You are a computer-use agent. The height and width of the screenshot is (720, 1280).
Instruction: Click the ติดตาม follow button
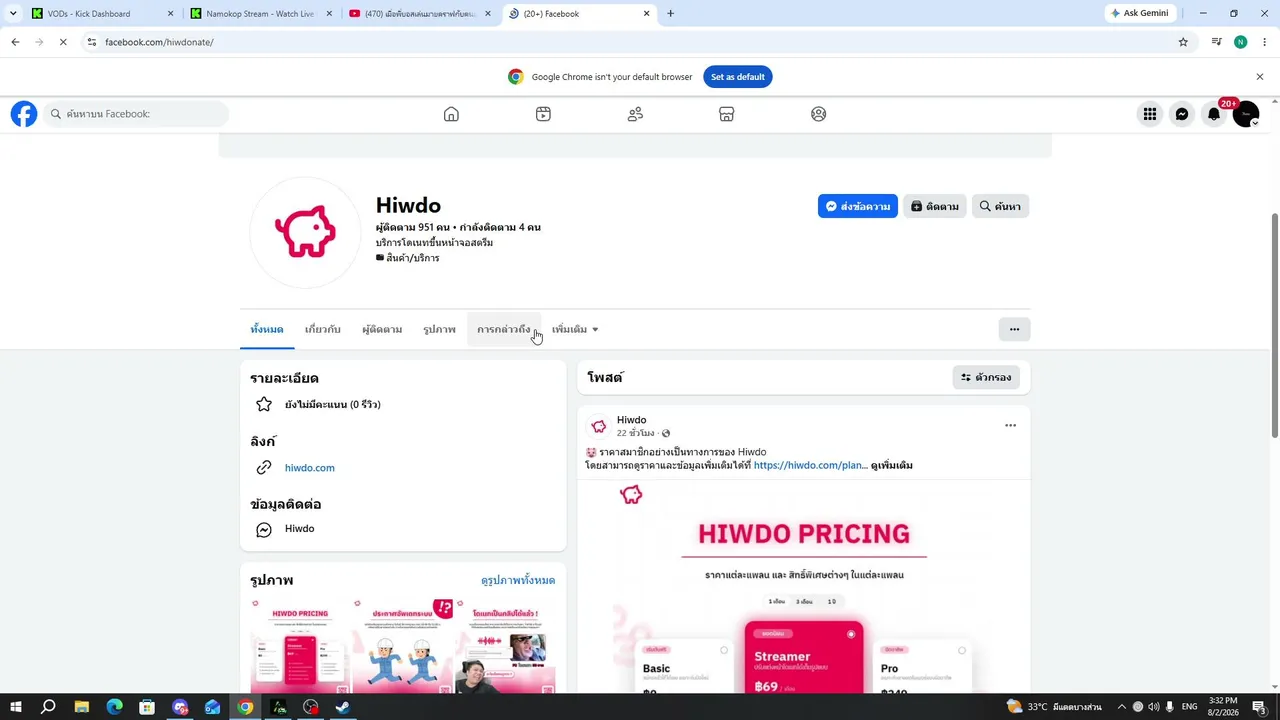tap(935, 206)
